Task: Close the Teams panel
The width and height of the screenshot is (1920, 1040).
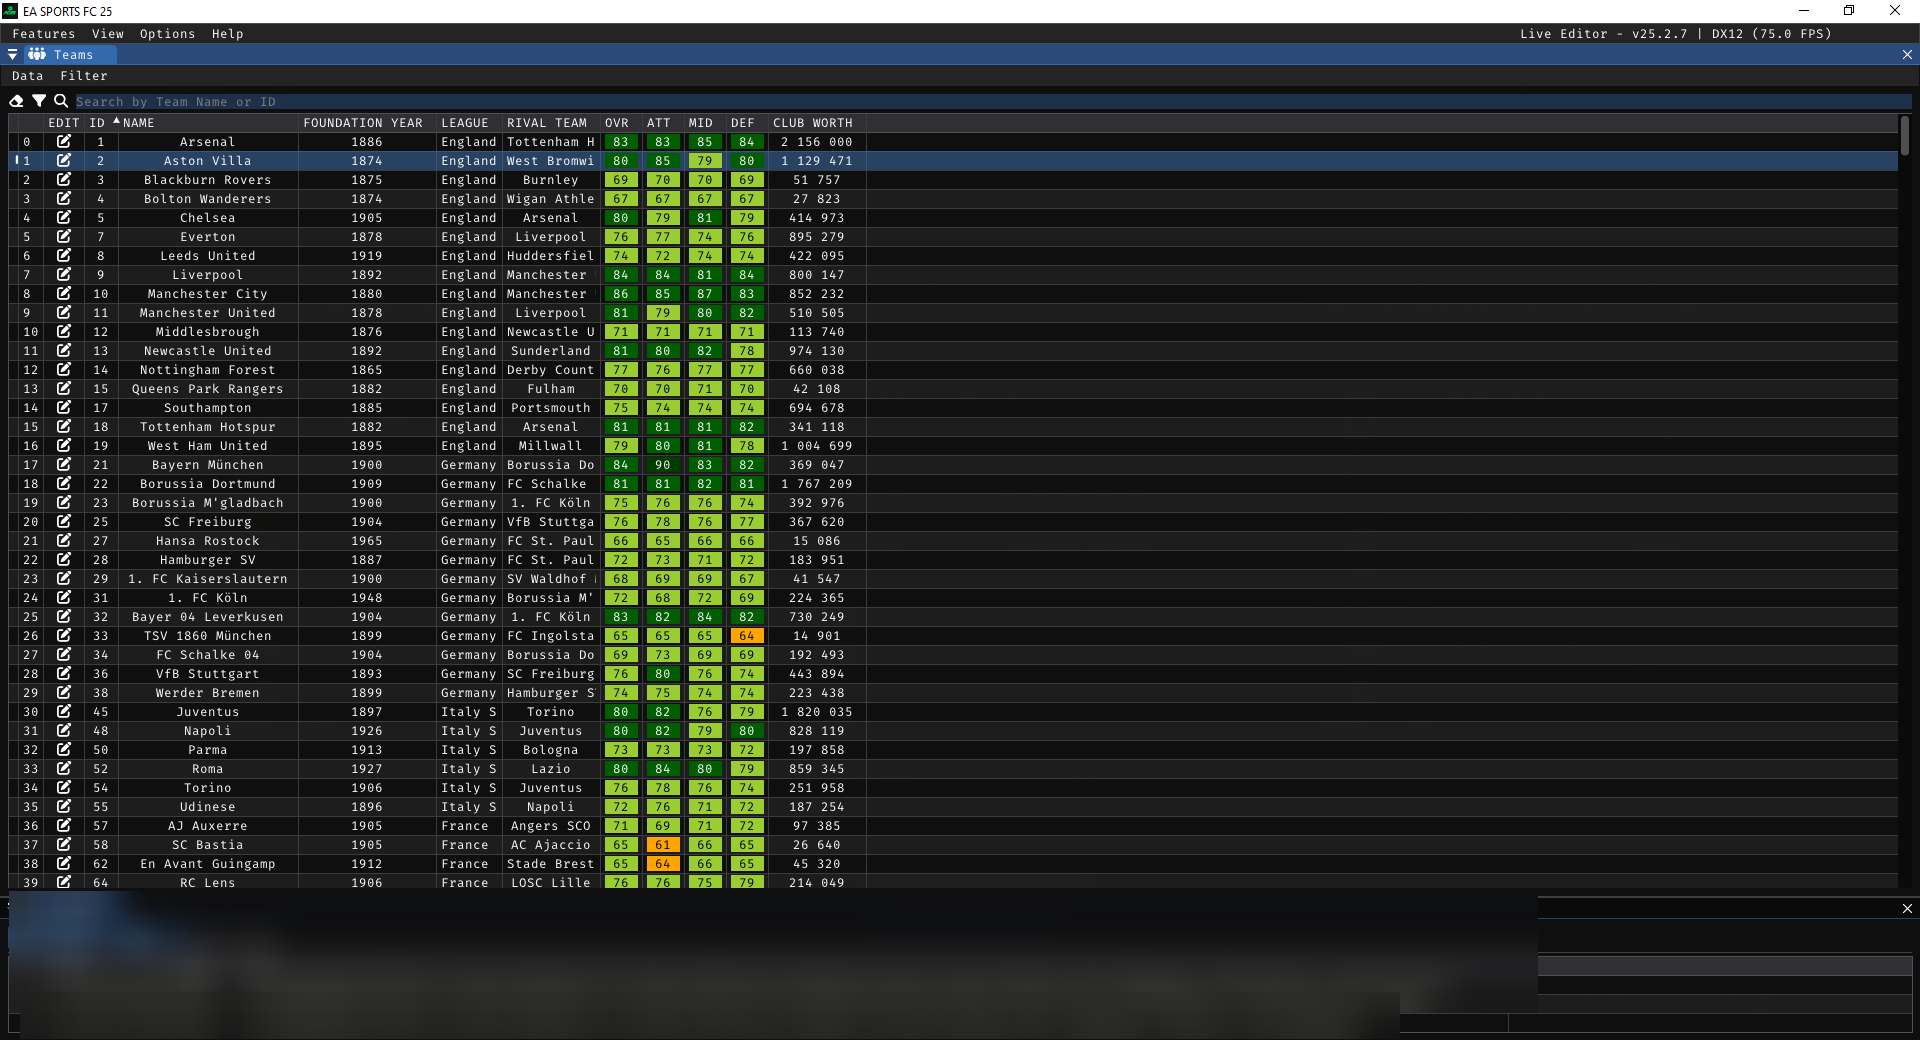Action: click(x=1907, y=55)
